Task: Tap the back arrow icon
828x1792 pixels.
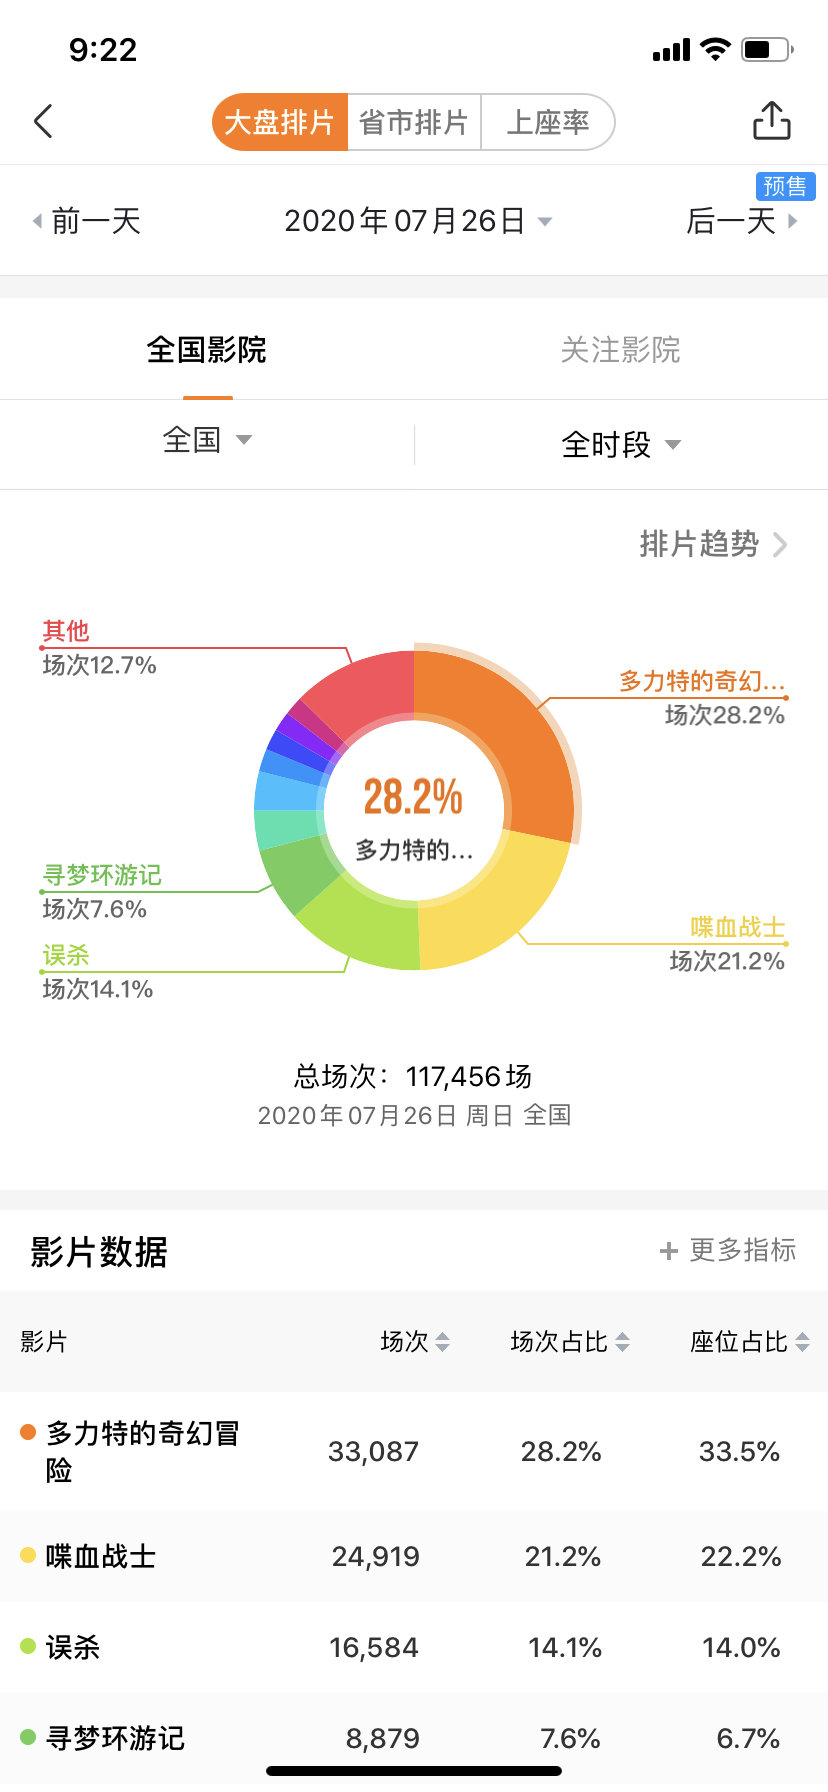Action: point(43,122)
